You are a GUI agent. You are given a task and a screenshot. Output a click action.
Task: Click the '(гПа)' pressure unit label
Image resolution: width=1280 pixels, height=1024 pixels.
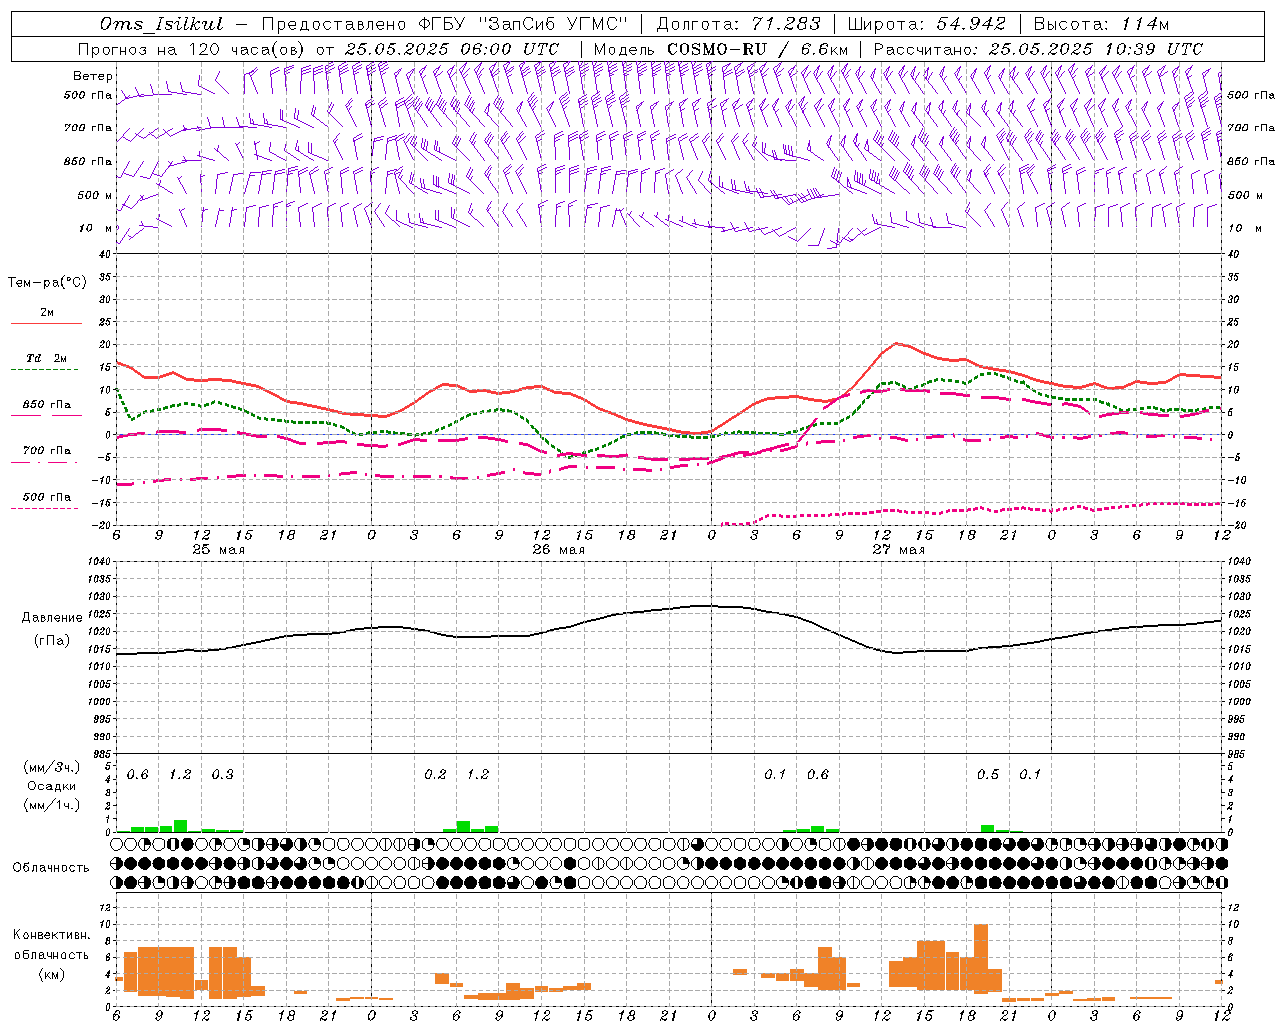[x=51, y=641]
